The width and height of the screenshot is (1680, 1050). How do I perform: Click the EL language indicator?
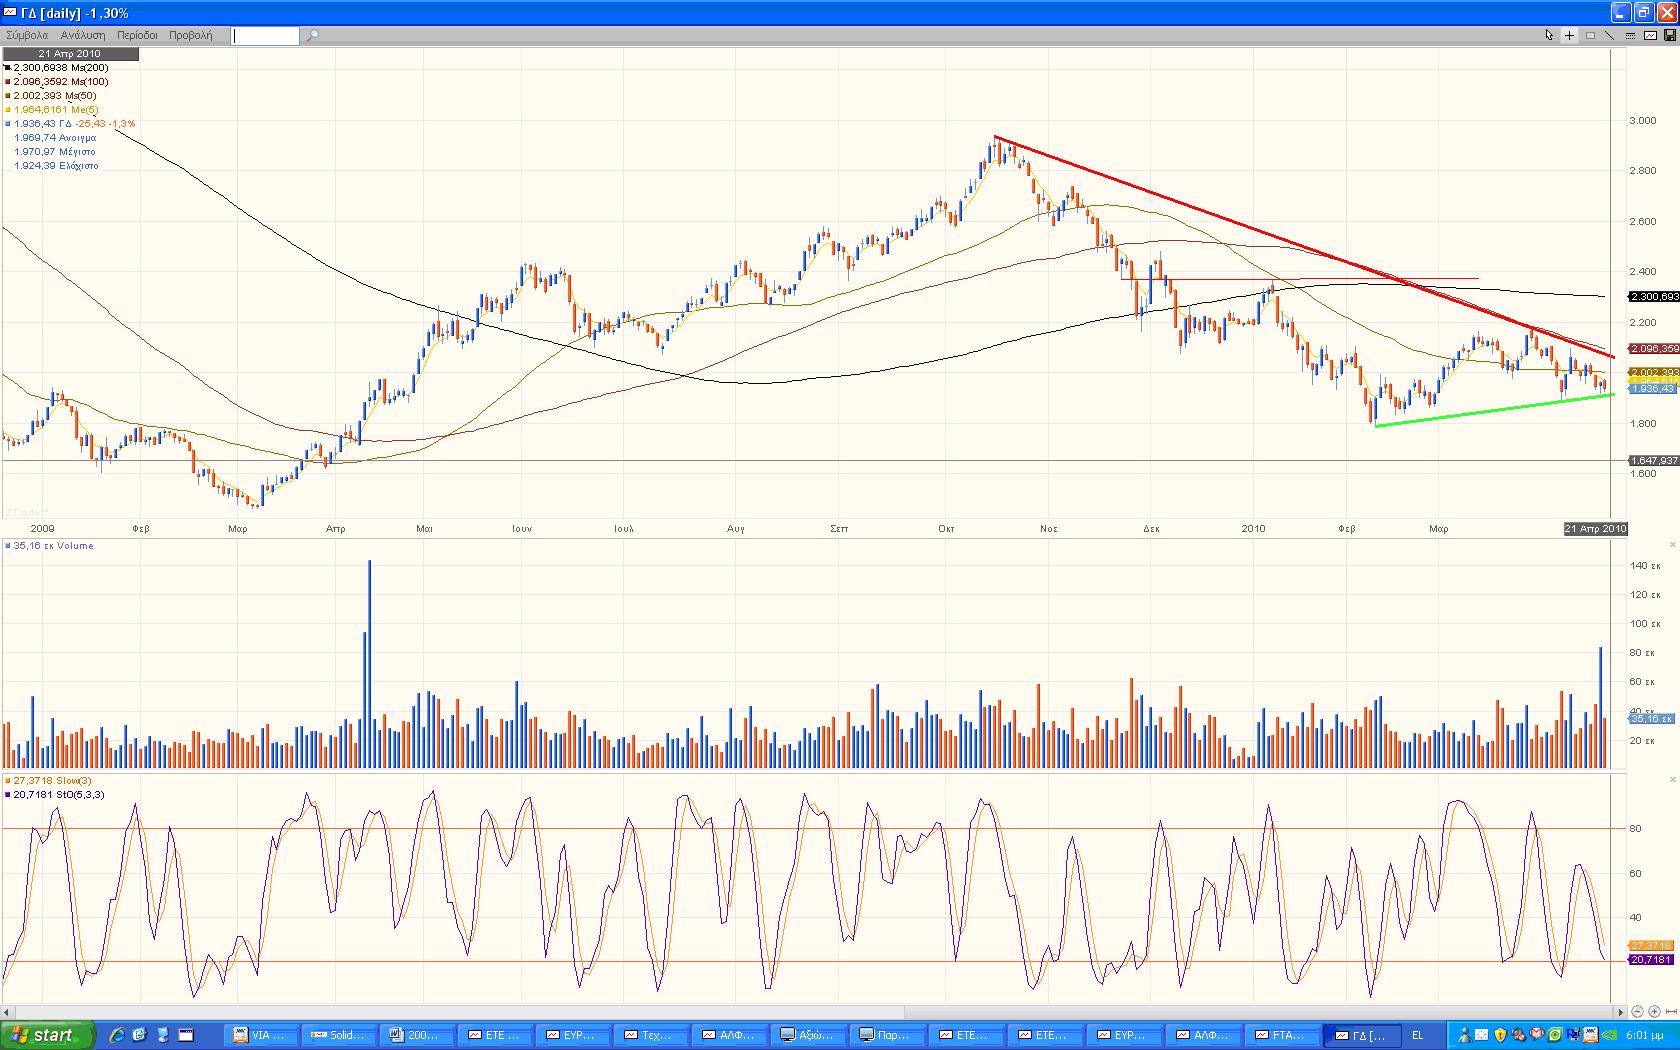pyautogui.click(x=1417, y=1035)
